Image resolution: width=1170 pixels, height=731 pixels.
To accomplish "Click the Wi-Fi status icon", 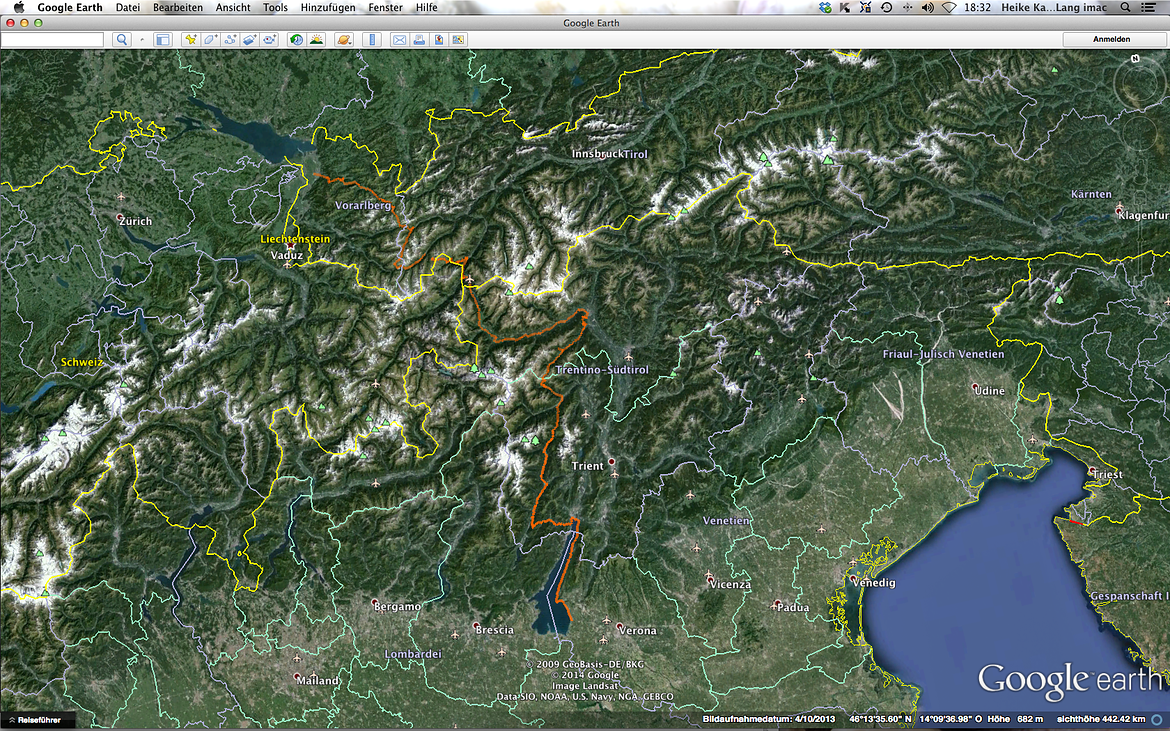I will [x=949, y=7].
